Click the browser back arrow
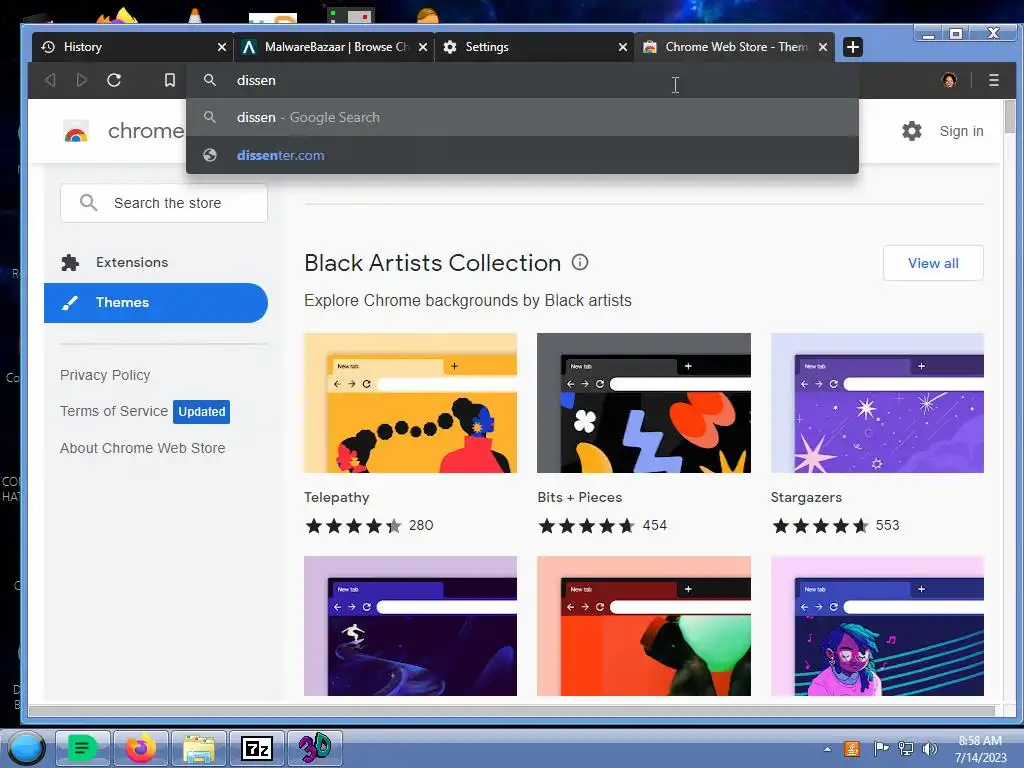The height and width of the screenshot is (768, 1024). 50,80
